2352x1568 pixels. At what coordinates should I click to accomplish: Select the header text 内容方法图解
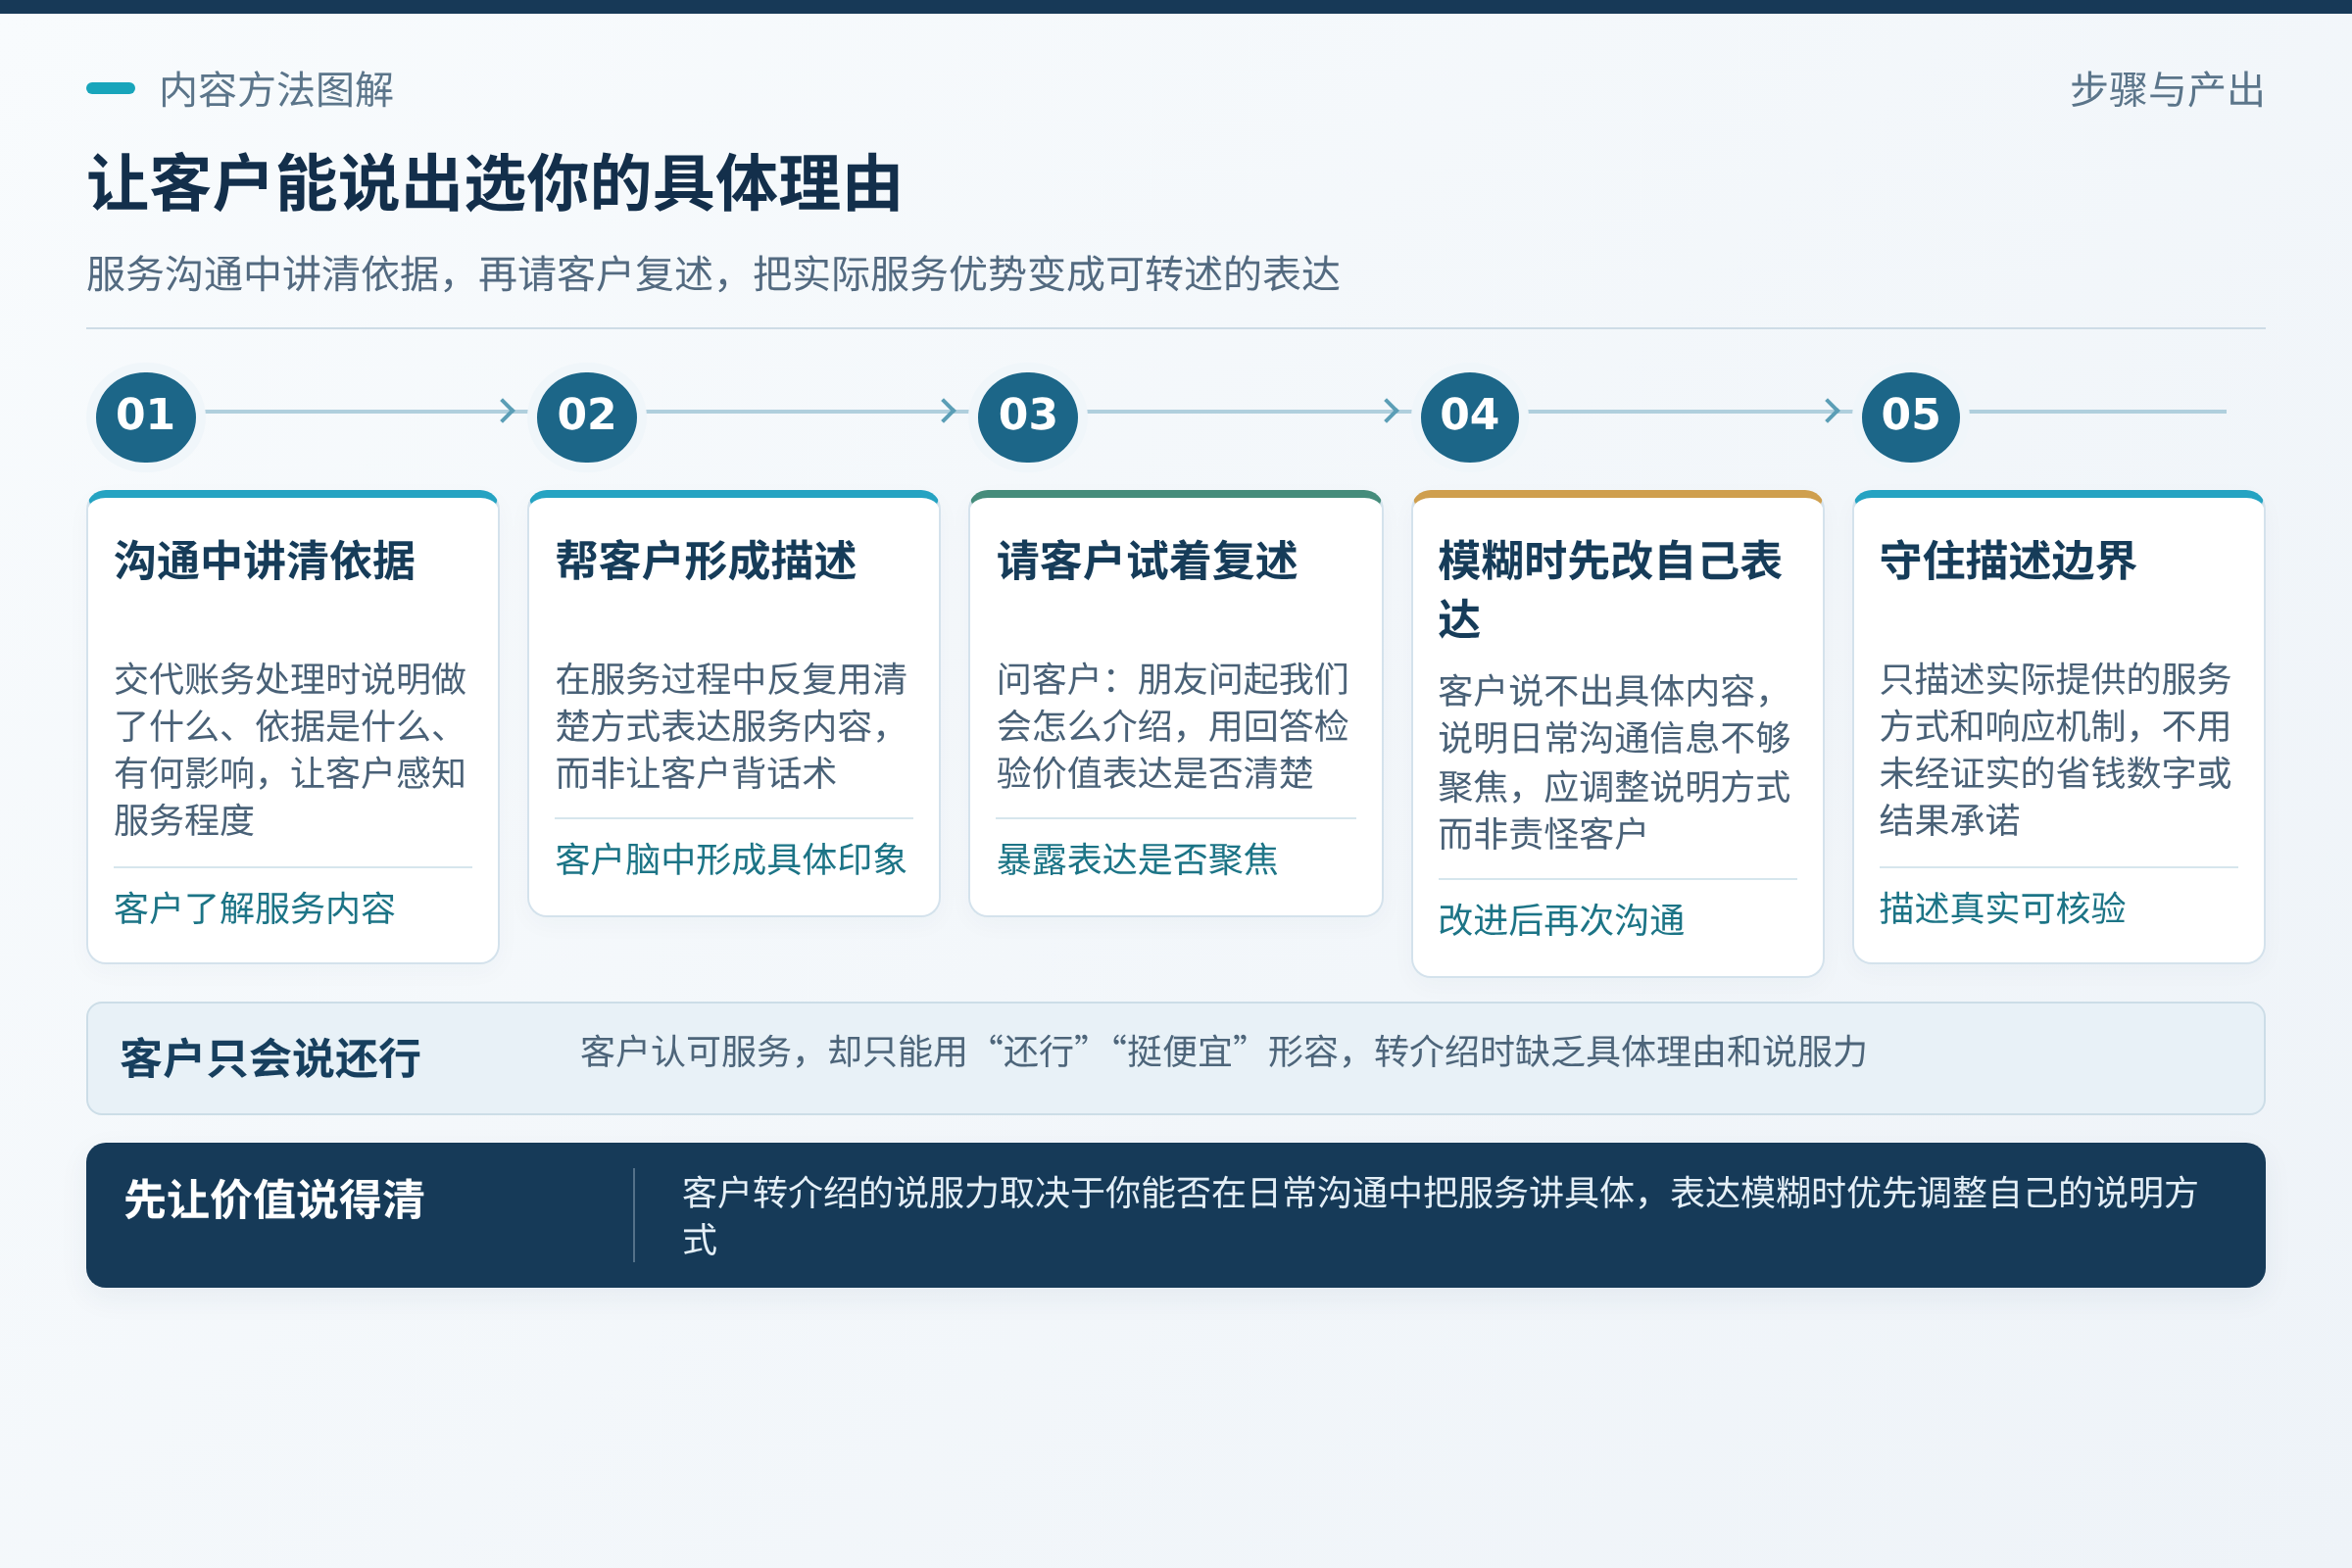pos(277,90)
